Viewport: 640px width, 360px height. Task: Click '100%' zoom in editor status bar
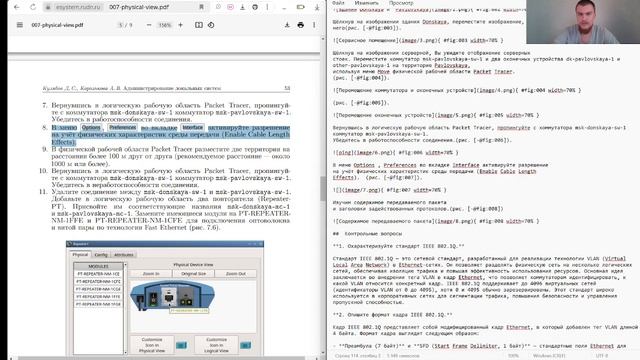[x=513, y=356]
